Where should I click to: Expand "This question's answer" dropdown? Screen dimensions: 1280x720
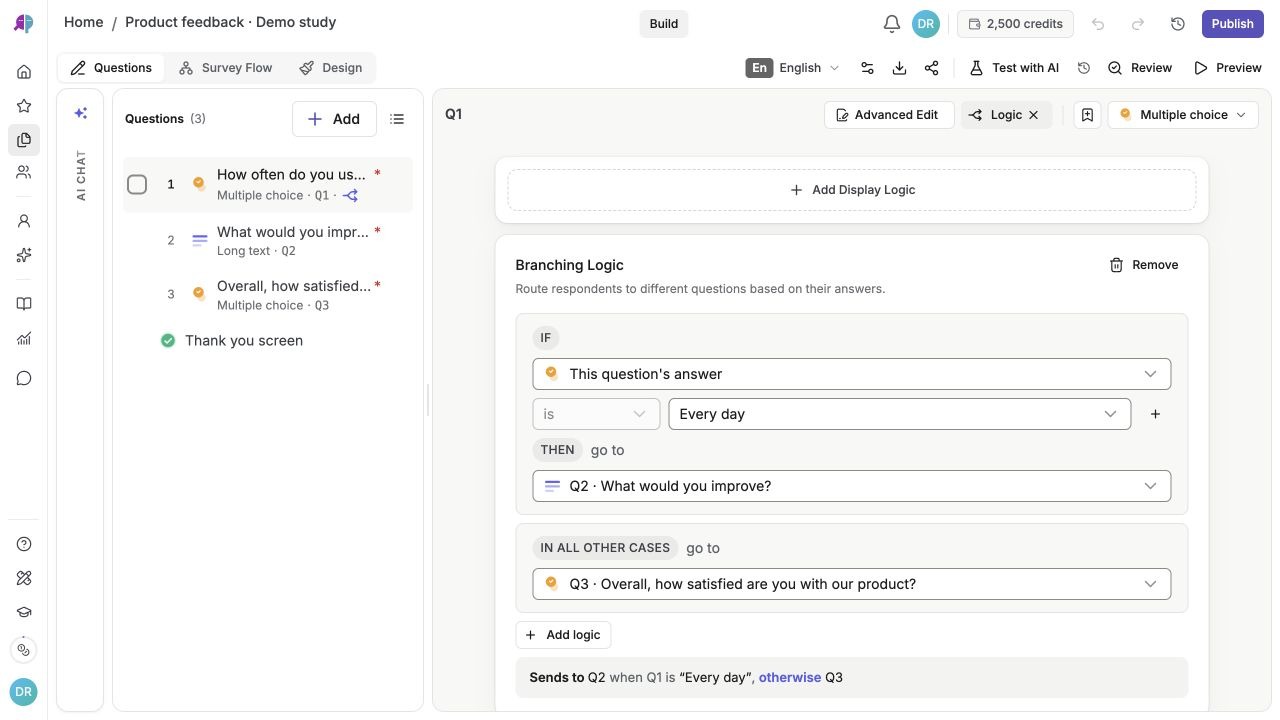[x=852, y=374]
